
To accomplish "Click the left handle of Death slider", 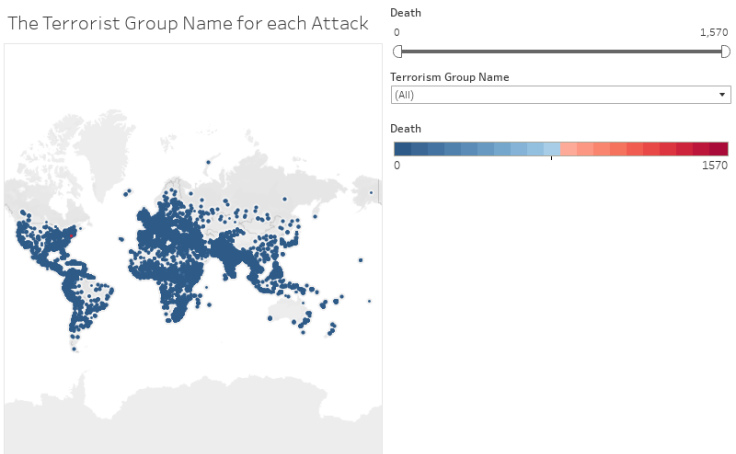I will point(398,51).
